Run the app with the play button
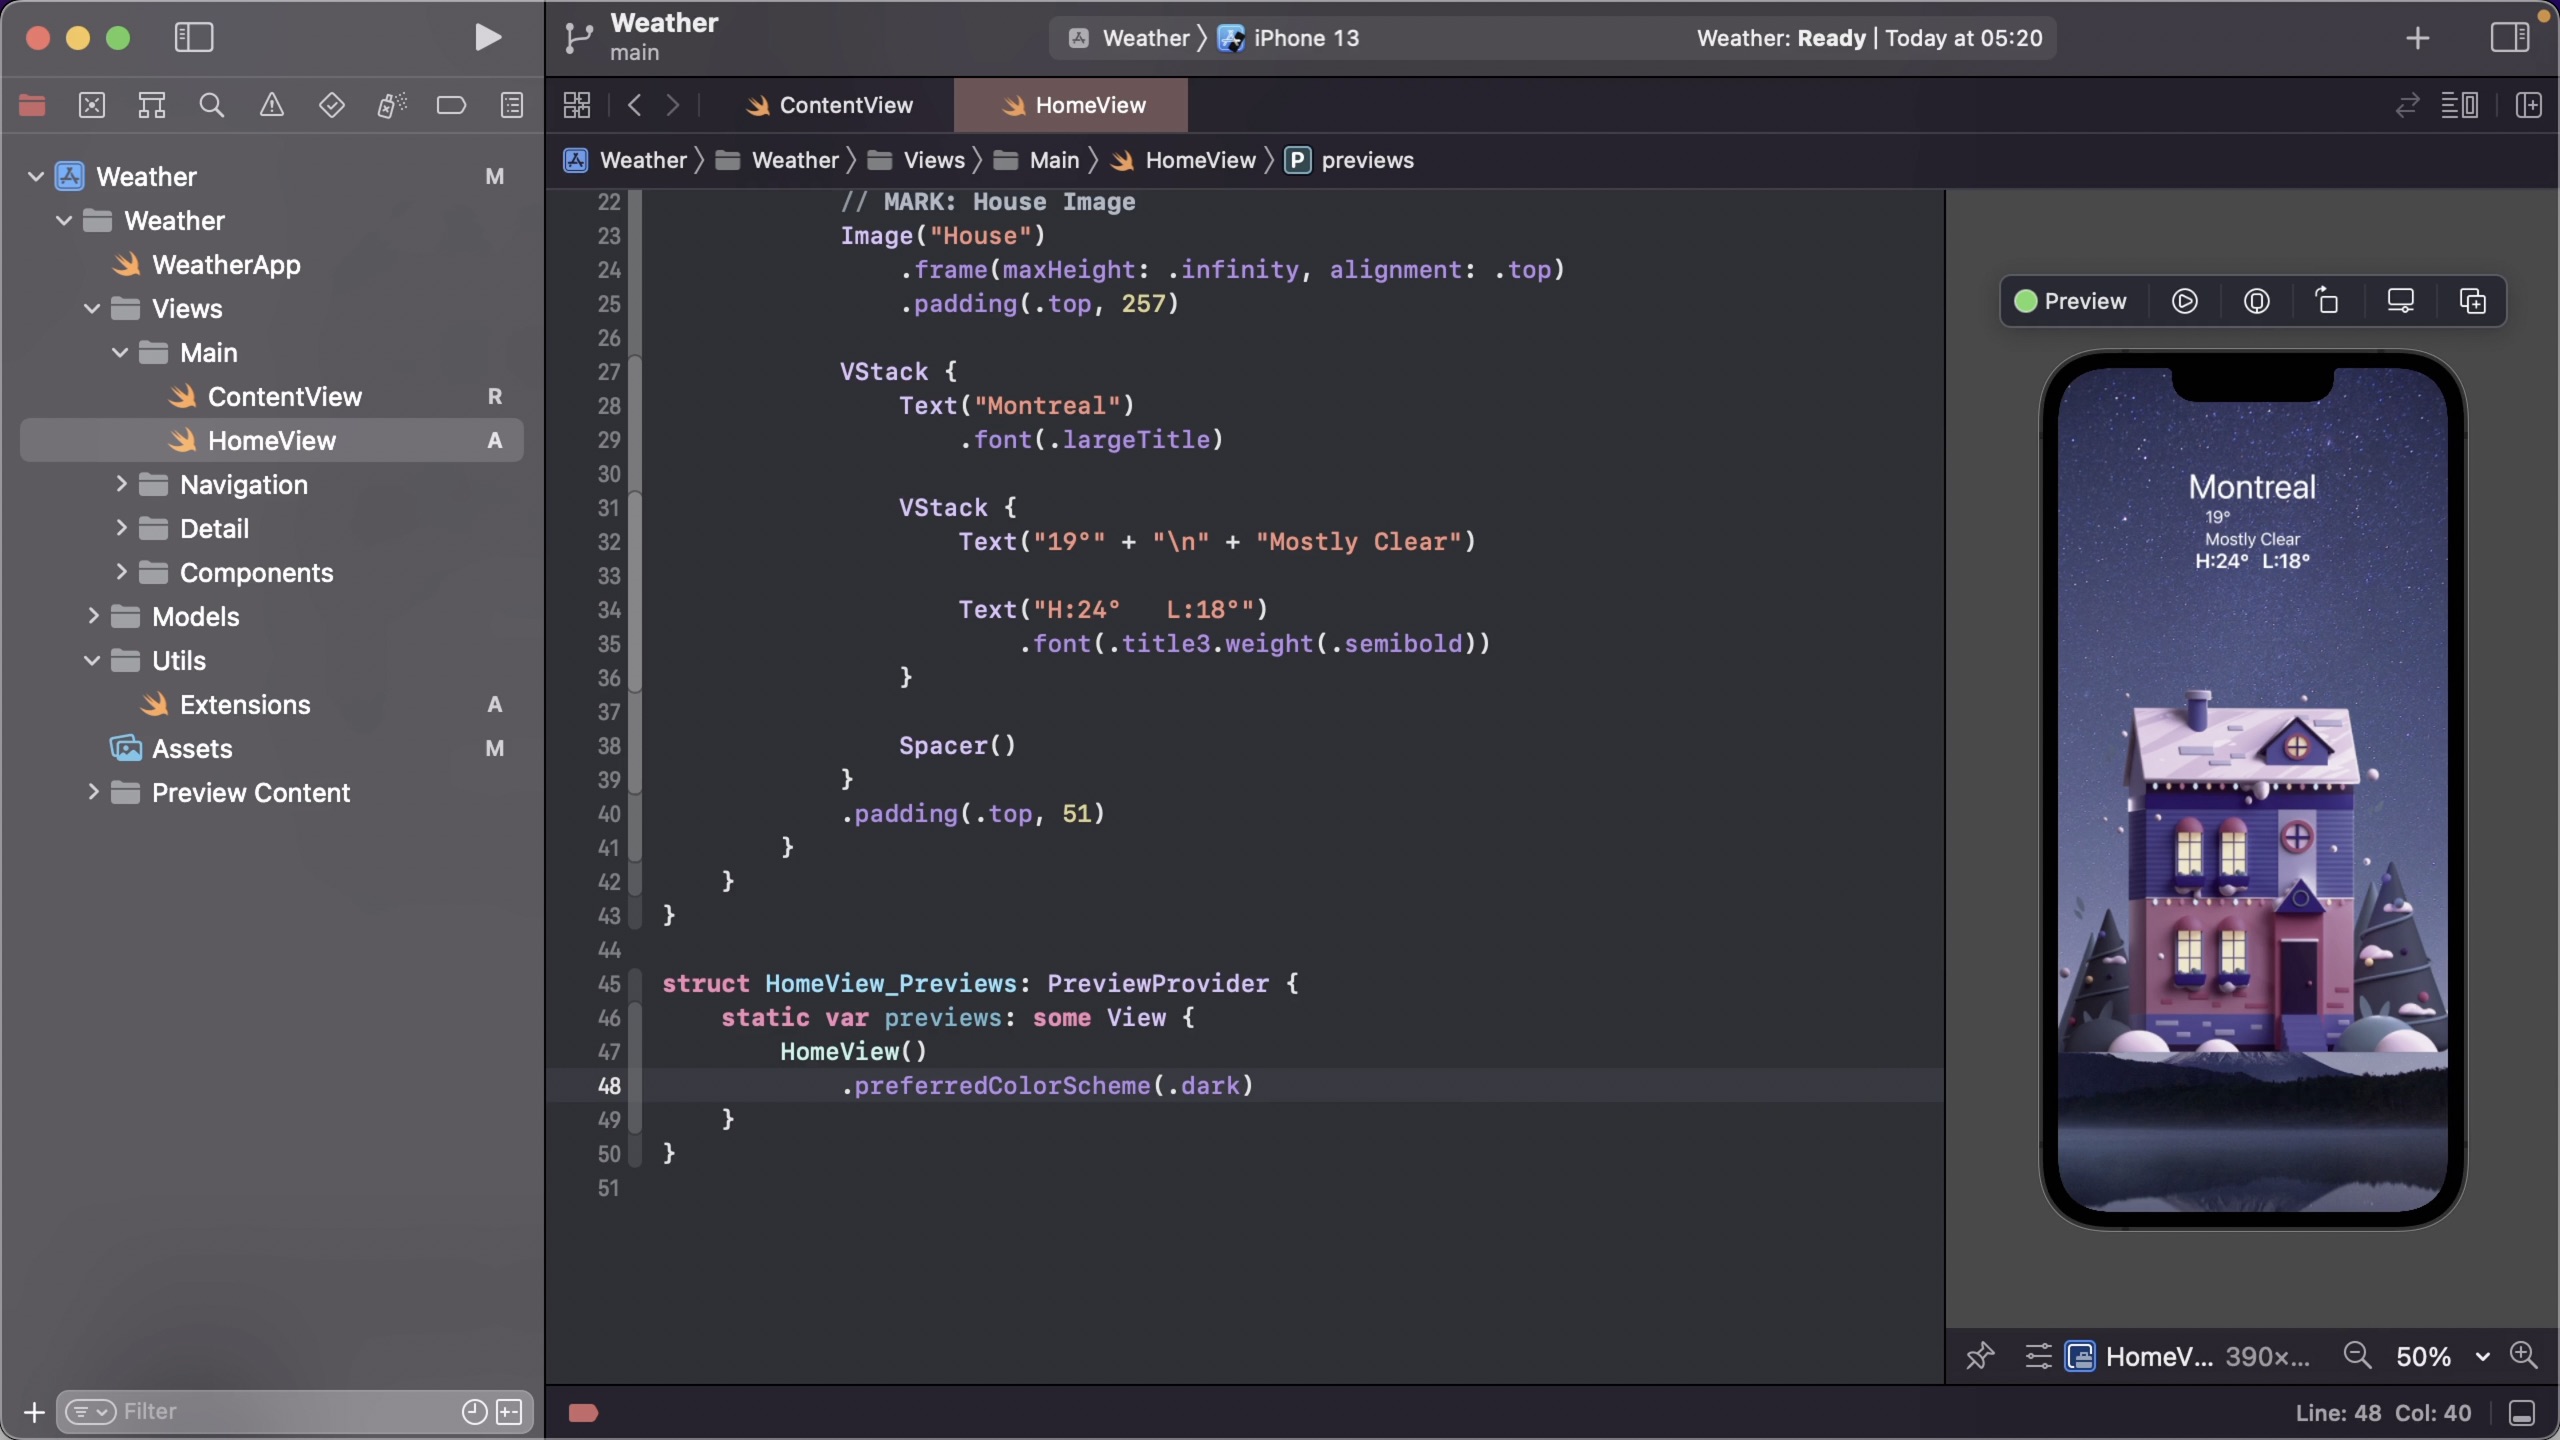This screenshot has width=2560, height=1440. click(x=487, y=38)
